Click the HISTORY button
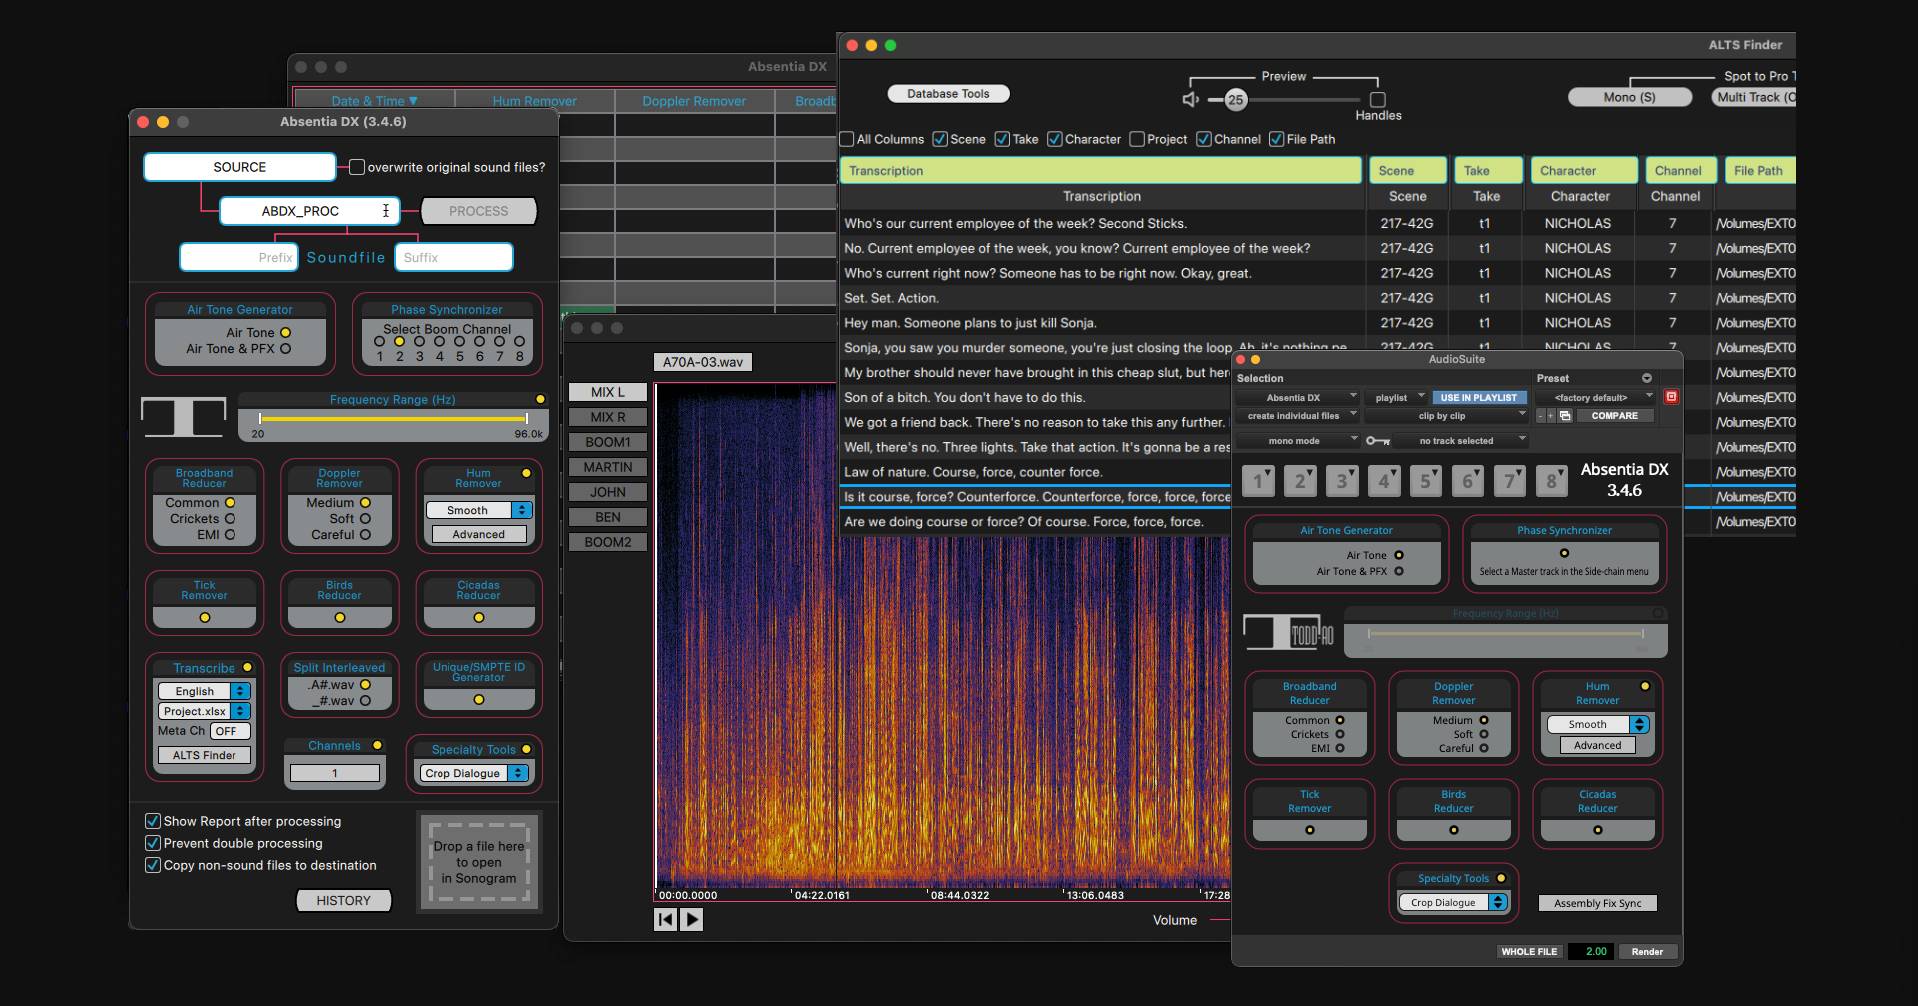Viewport: 1918px width, 1006px height. tap(344, 901)
